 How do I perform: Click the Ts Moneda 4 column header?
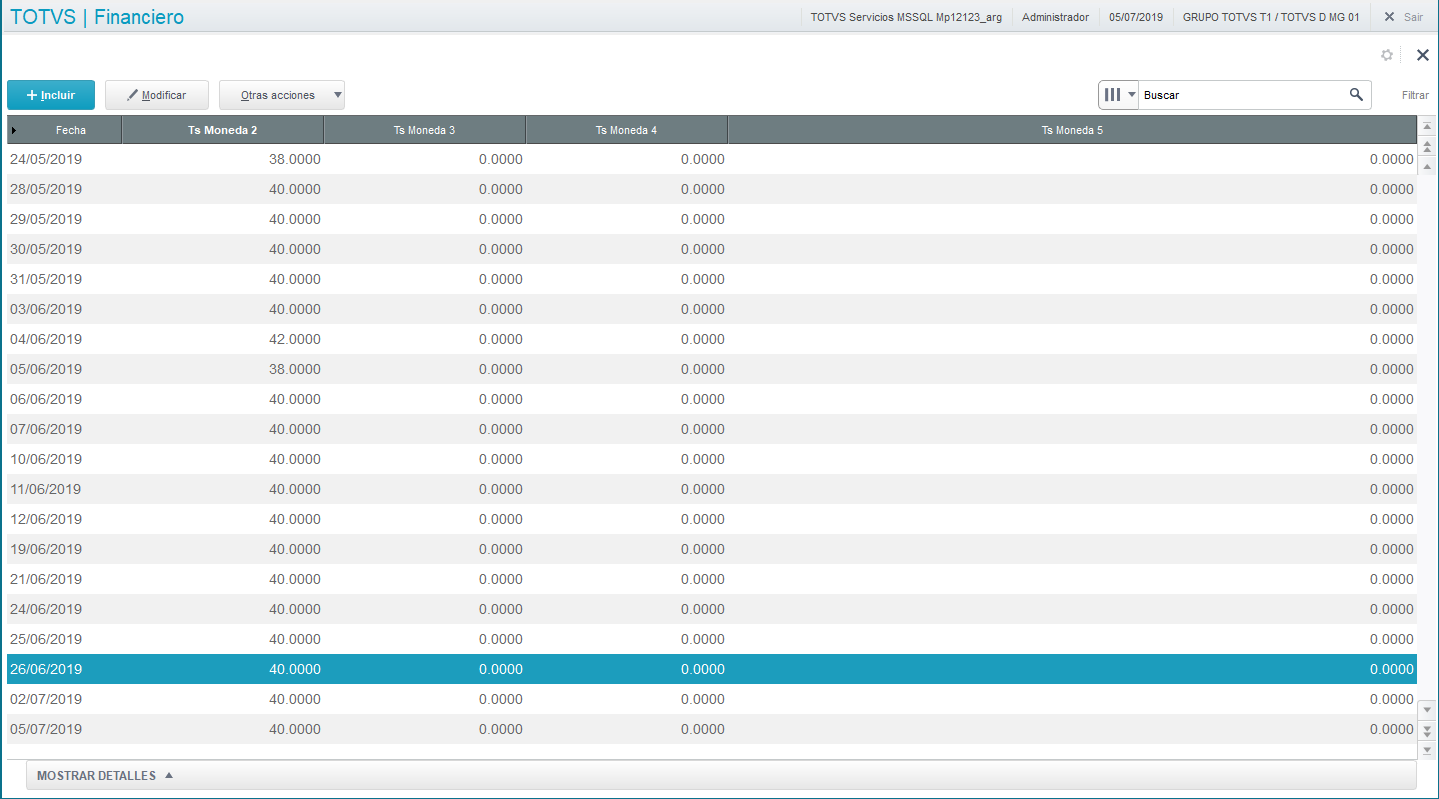coord(627,130)
